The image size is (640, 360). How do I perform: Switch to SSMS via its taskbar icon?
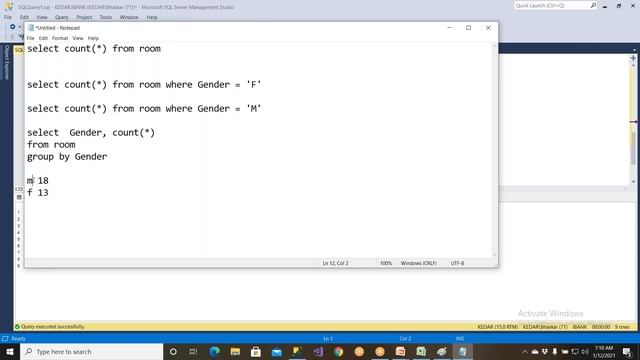tap(298, 351)
